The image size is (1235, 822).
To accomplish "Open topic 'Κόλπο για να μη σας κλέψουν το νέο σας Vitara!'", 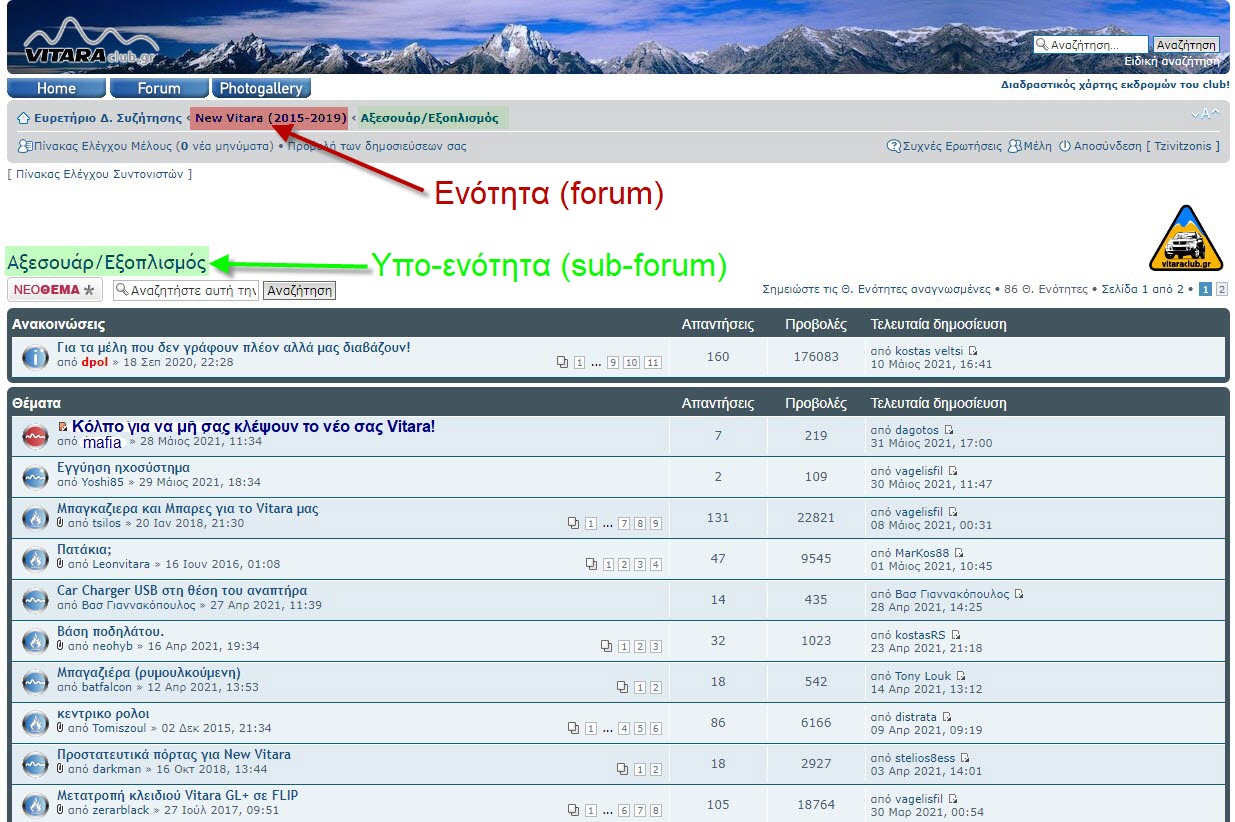I will point(254,427).
